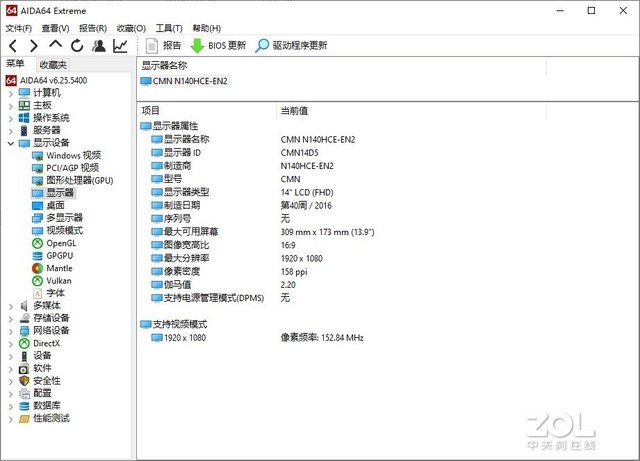Select the 显示器 monitor entry
Image resolution: width=640 pixels, height=461 pixels.
pos(53,193)
